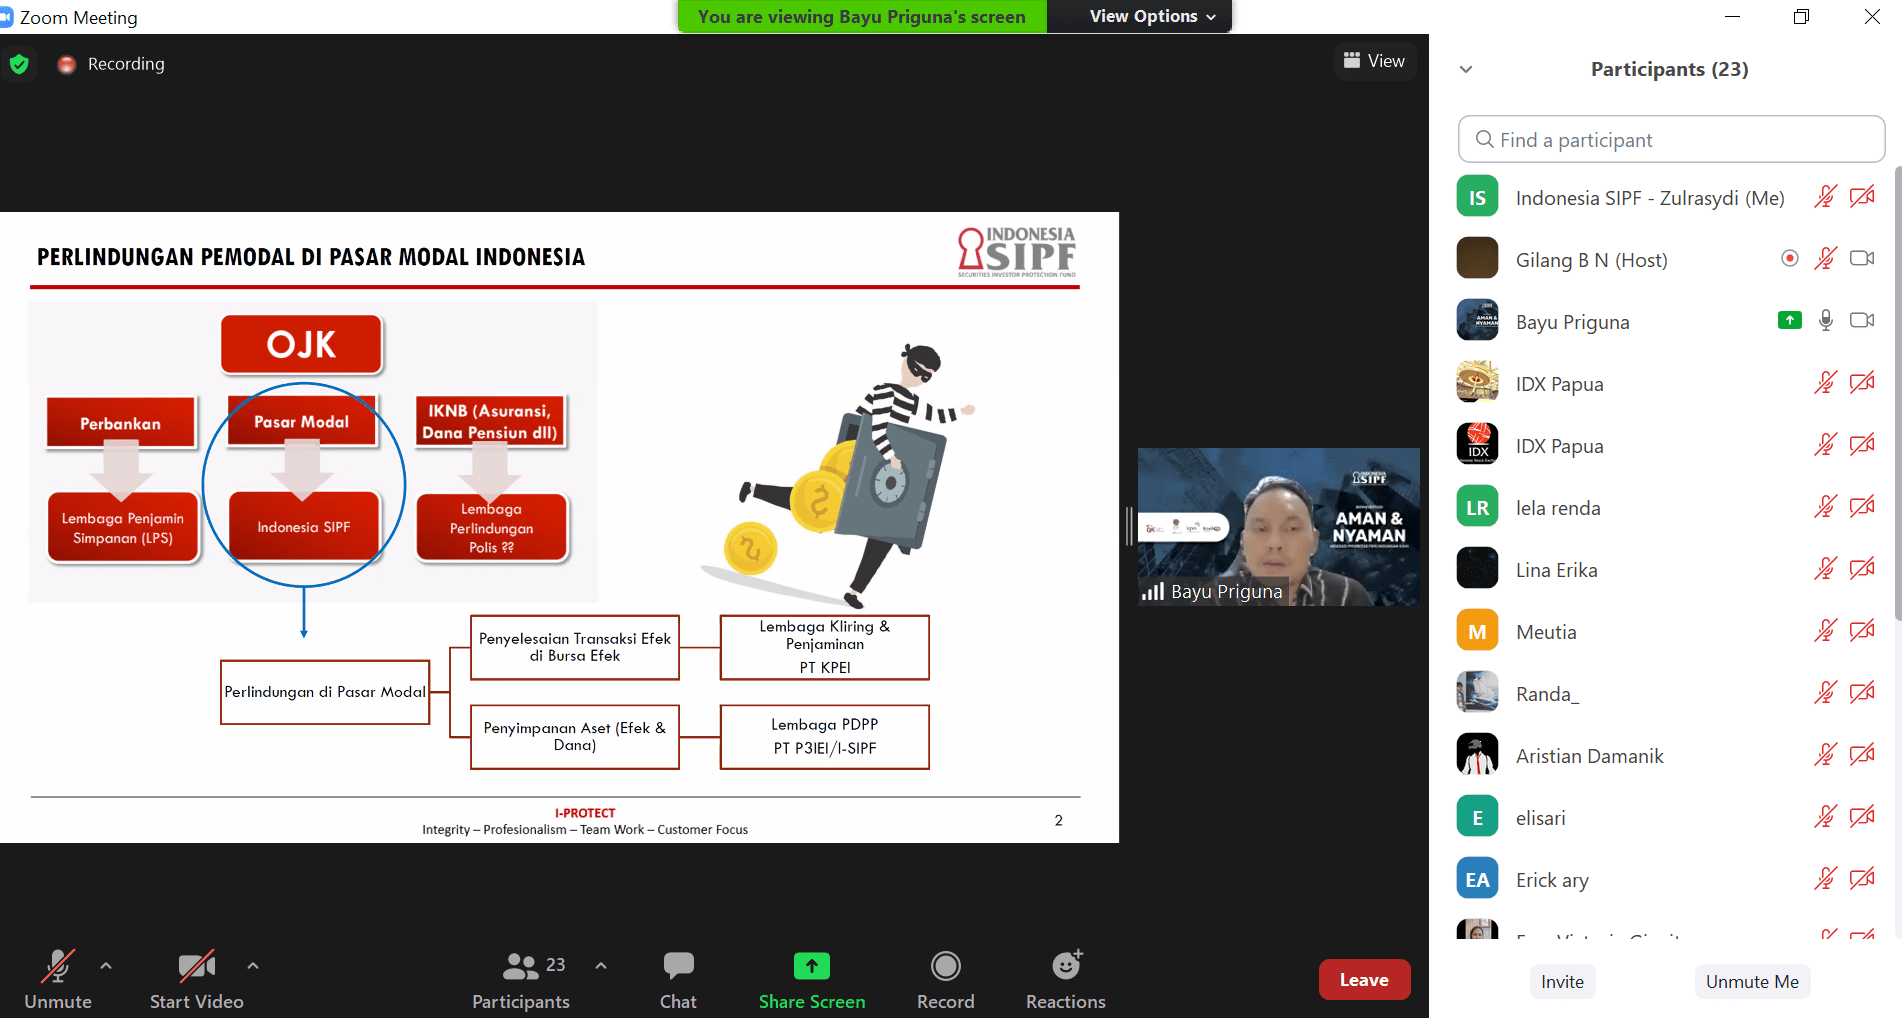1902x1018 pixels.
Task: Toggle Indonesia SIPF - Zulrasydi microphone icon
Action: point(1825,197)
